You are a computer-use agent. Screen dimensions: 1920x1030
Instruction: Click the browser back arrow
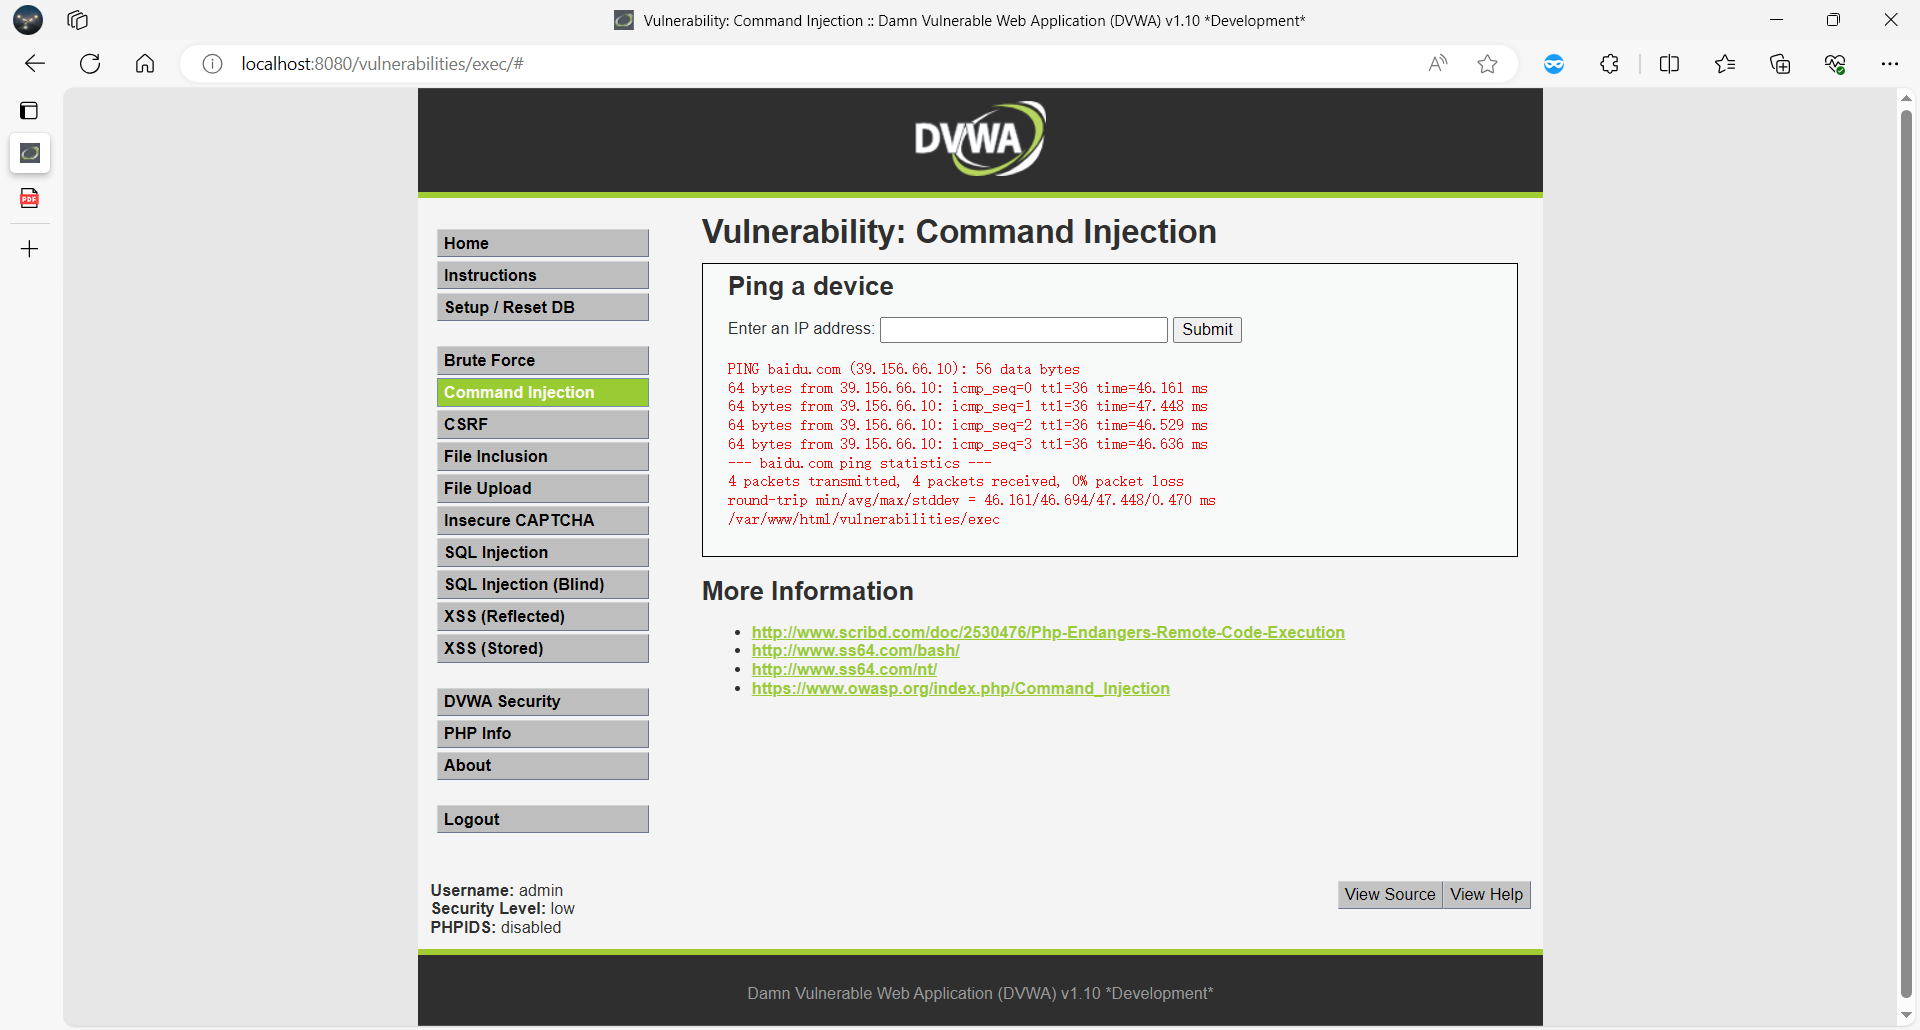click(35, 64)
